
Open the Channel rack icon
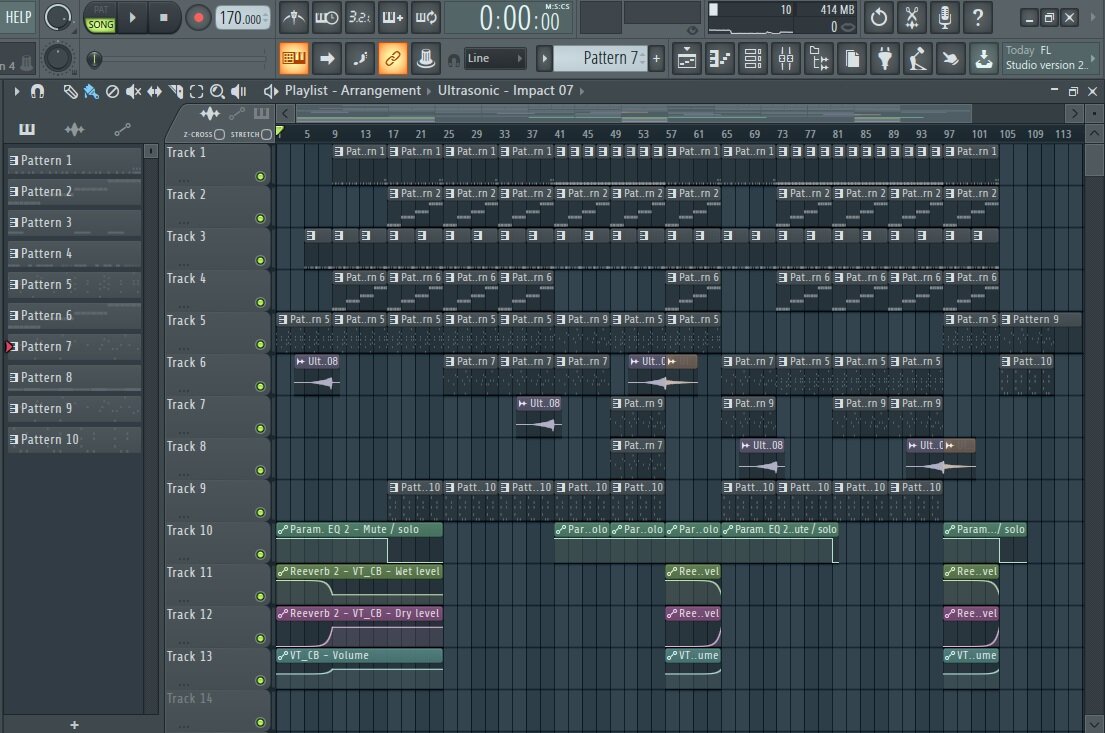point(753,59)
